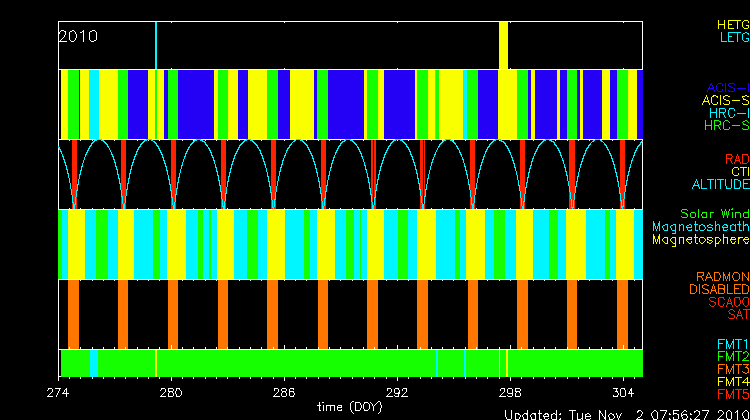Viewport: 750px width, 420px height.
Task: Select the RADMON legend label
Action: 720,277
